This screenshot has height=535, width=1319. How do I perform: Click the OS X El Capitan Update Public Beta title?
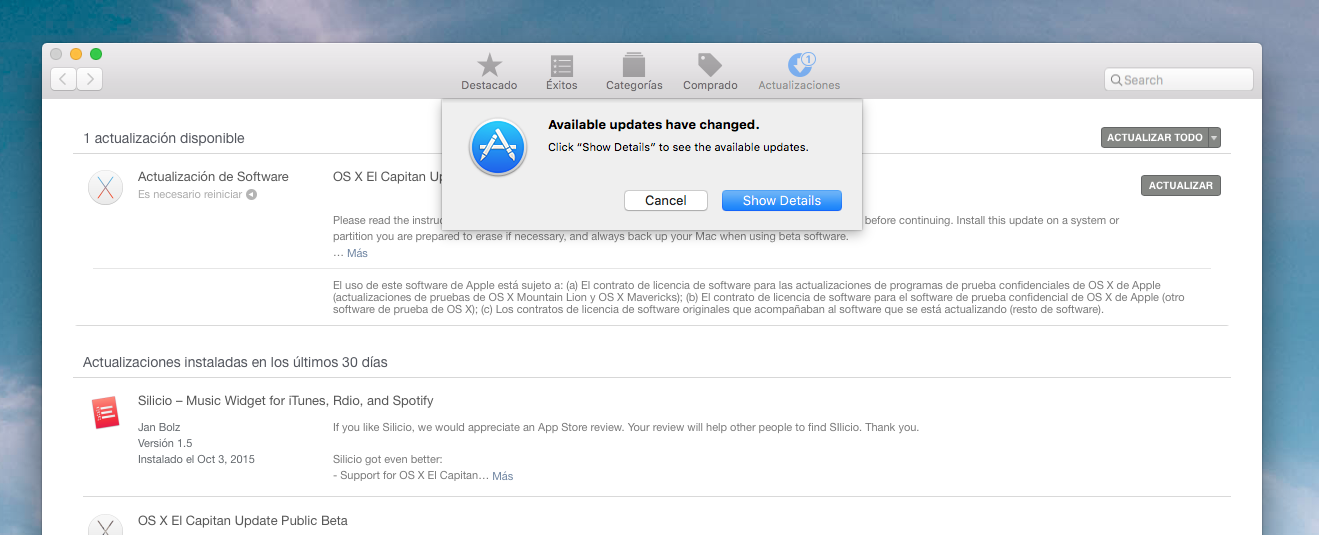coord(243,521)
